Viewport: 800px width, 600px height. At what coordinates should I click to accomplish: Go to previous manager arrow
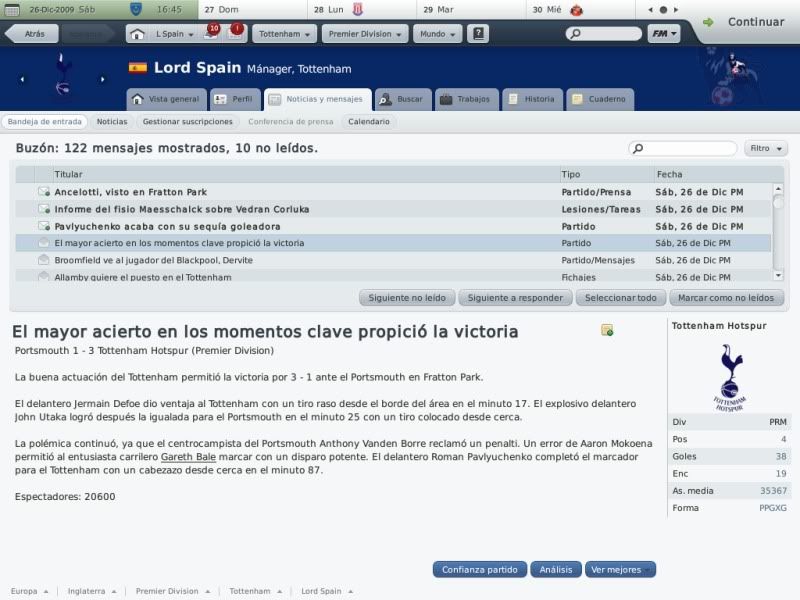tap(22, 79)
